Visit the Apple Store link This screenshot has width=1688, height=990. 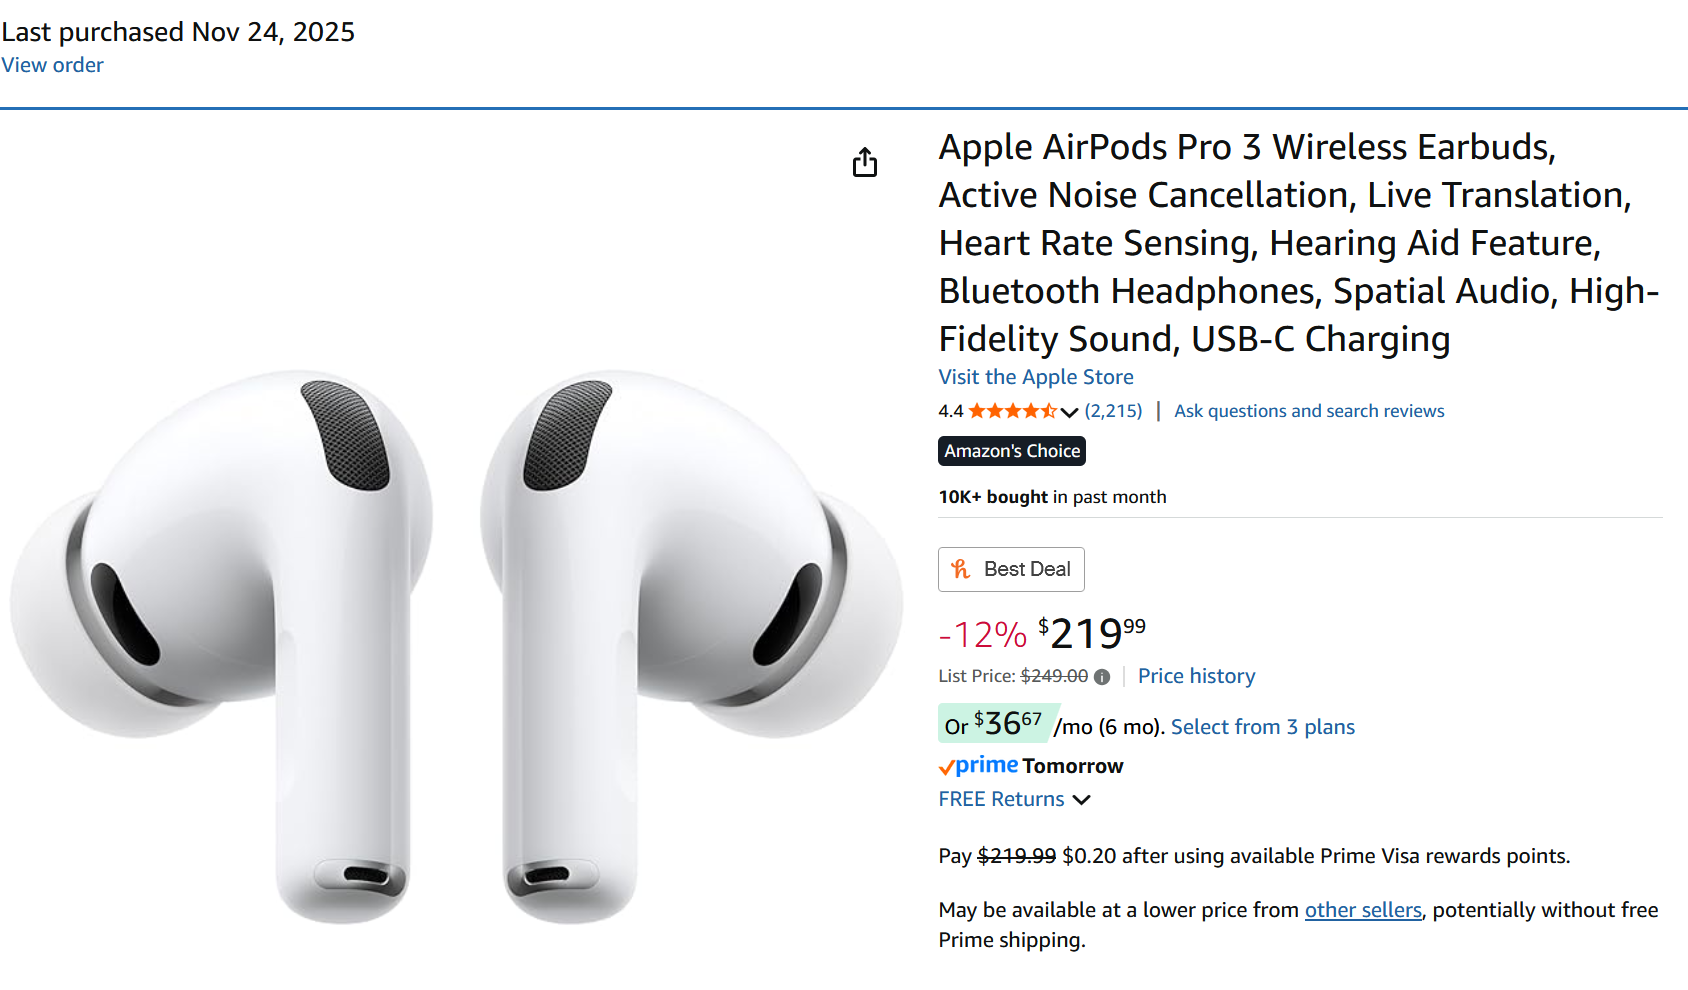click(x=1035, y=377)
